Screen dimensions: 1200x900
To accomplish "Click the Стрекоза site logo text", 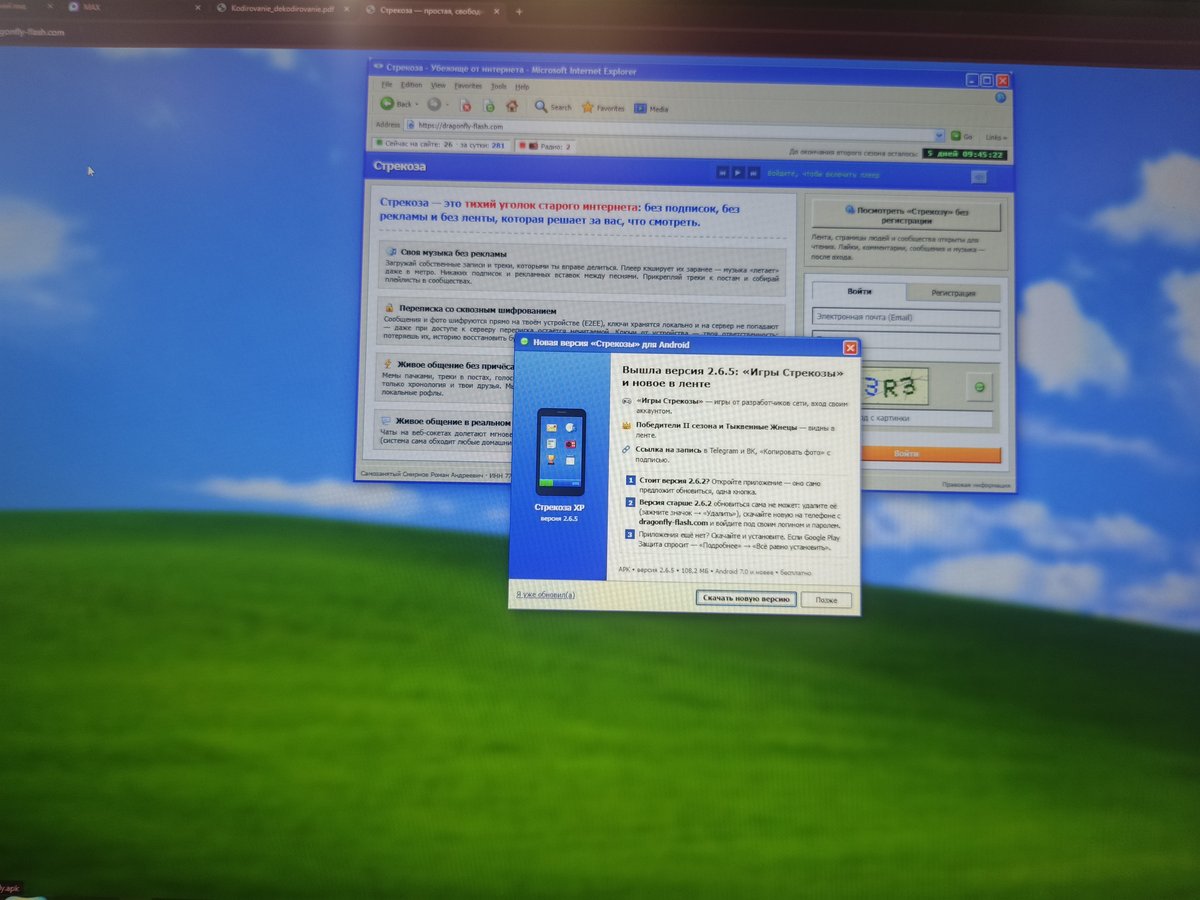I will (x=399, y=166).
